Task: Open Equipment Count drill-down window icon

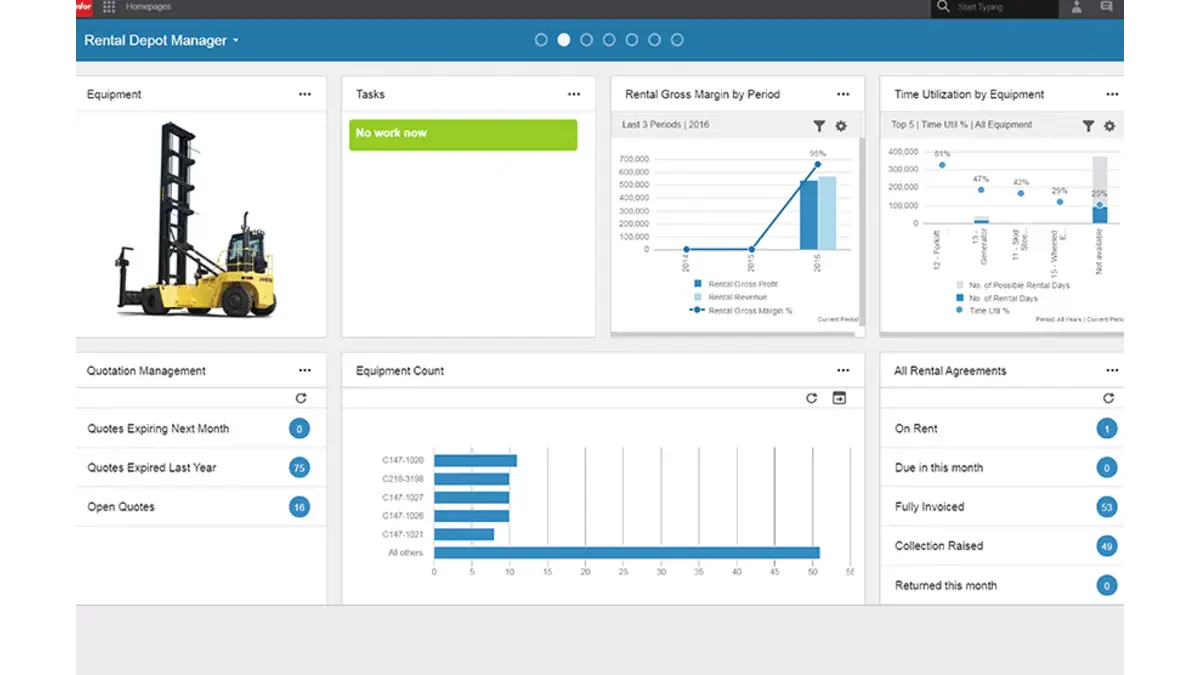Action: [840, 398]
